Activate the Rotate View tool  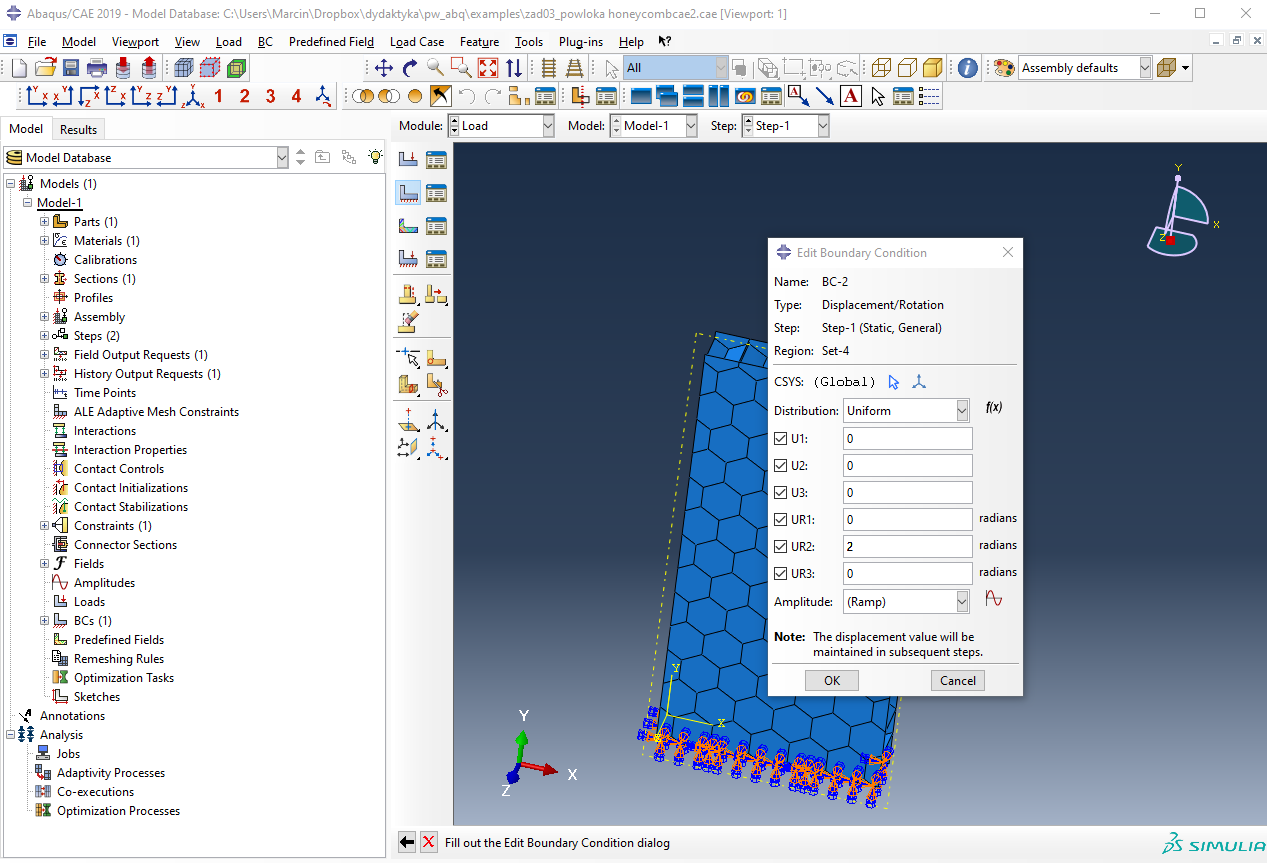click(x=409, y=68)
